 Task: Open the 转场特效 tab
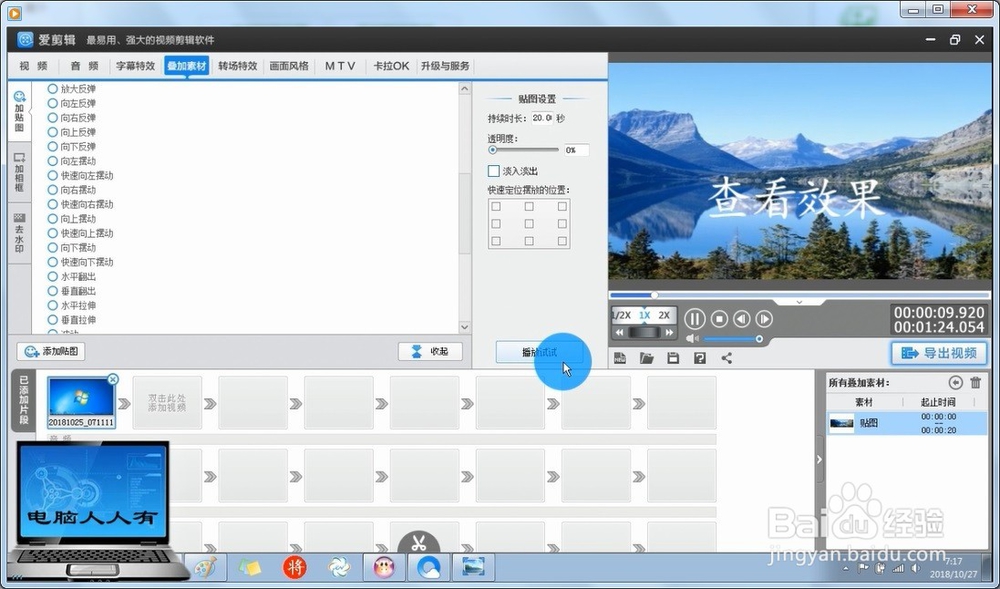click(237, 66)
